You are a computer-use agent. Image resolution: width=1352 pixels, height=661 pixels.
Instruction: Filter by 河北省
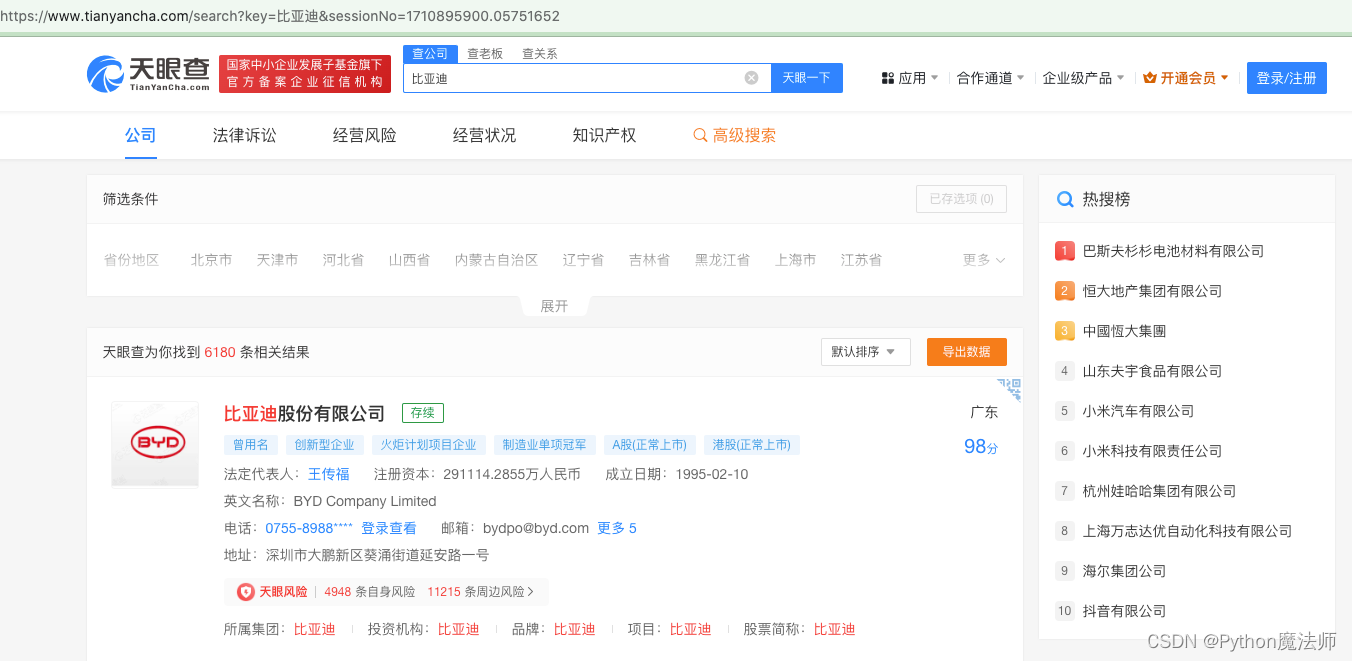(x=343, y=260)
